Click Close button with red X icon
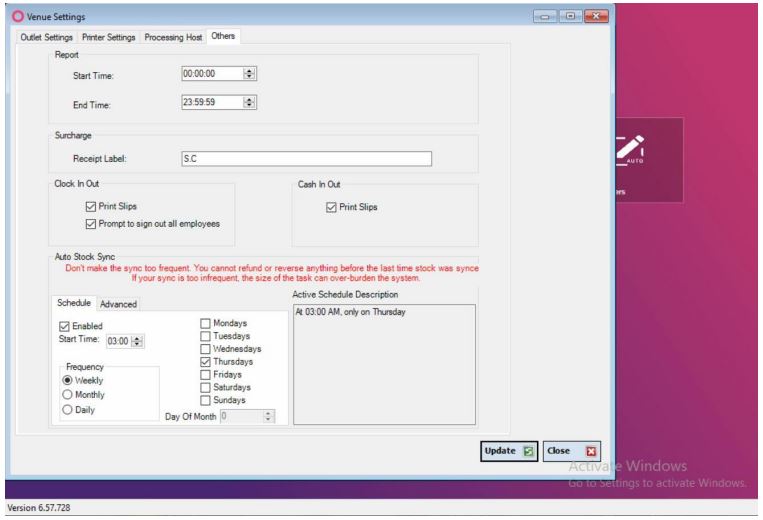Viewport: 763px width, 520px height. click(573, 450)
